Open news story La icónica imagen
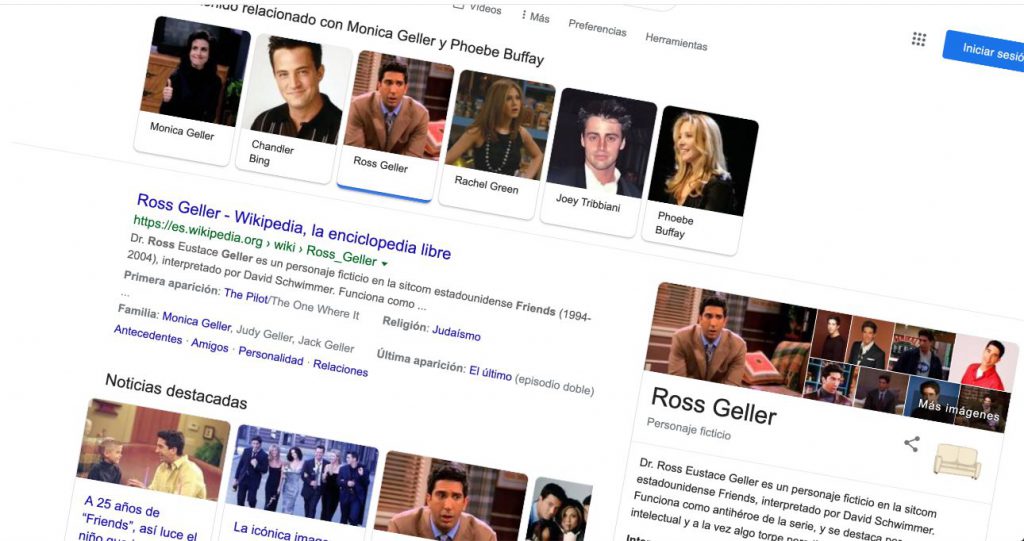Viewport: 1024px width, 541px height. tap(281, 531)
